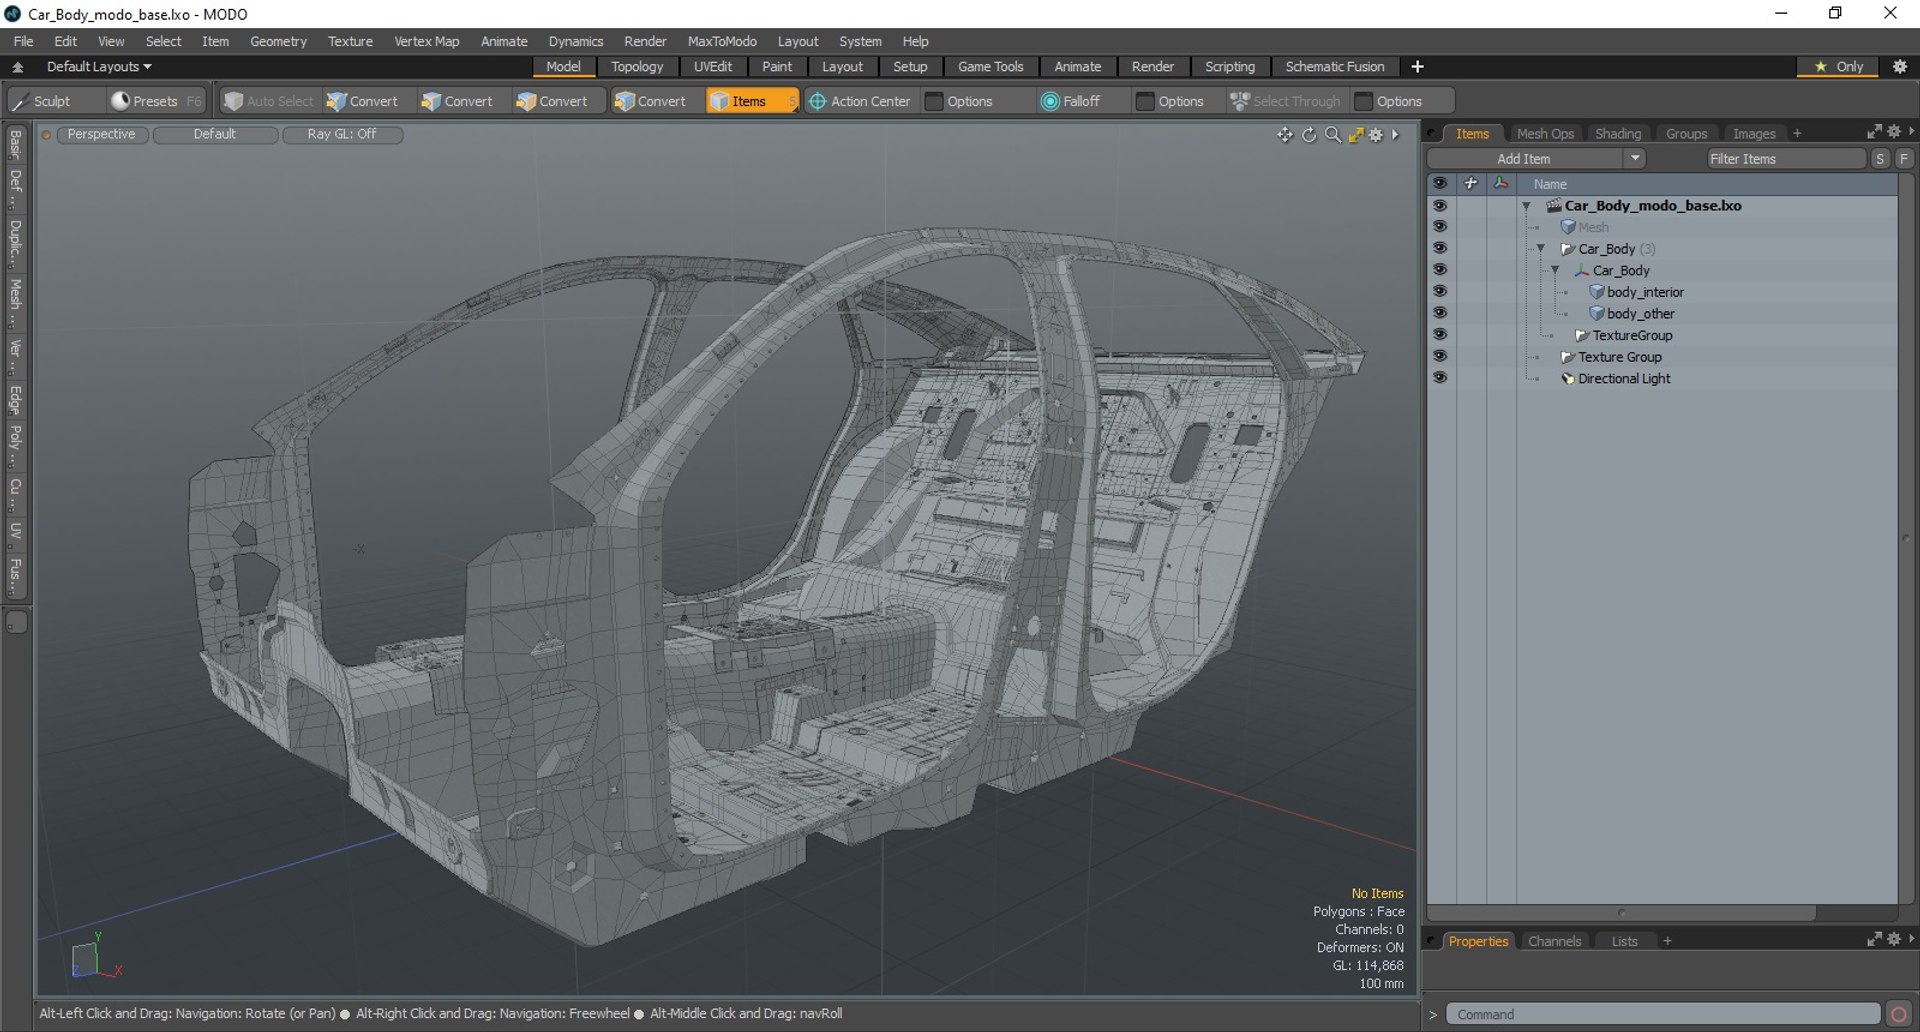Focus the Filter Items field
Viewport: 1920px width, 1032px height.
pos(1786,158)
